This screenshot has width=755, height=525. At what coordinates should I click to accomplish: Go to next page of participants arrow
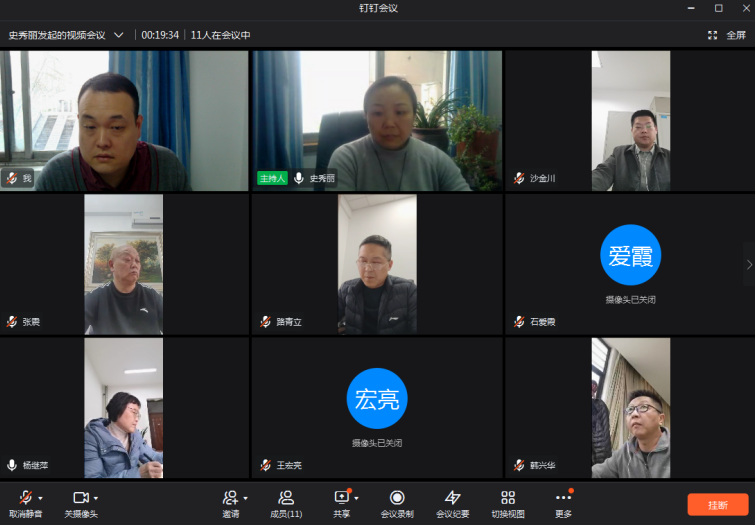click(746, 264)
